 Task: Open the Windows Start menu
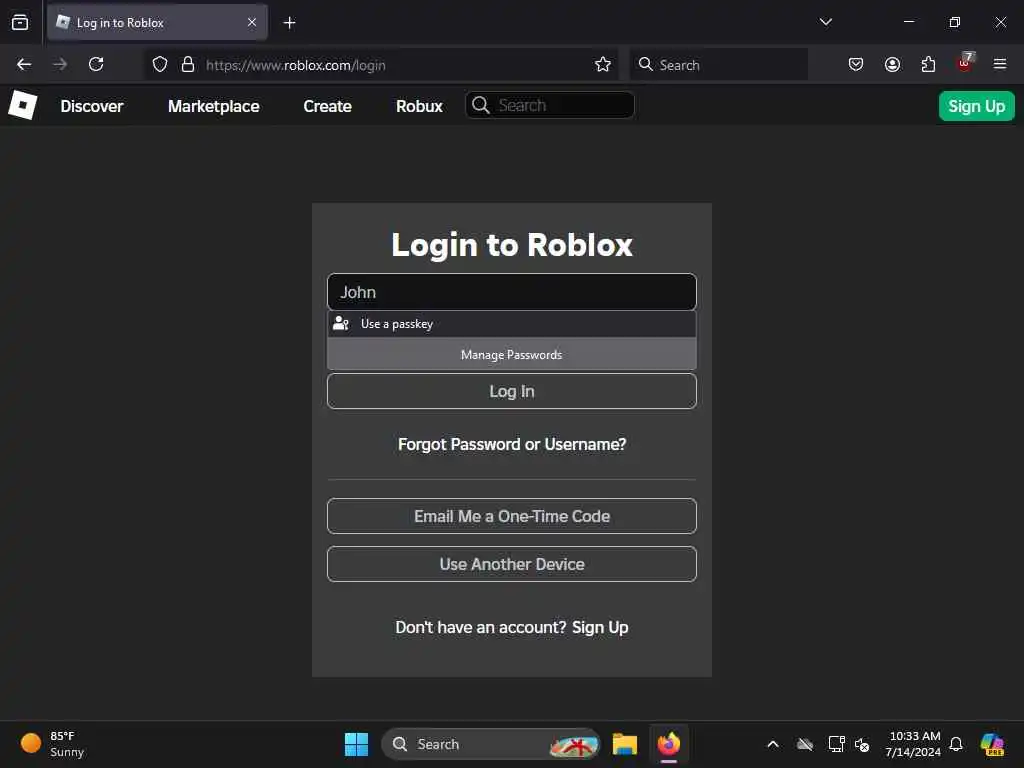[357, 744]
